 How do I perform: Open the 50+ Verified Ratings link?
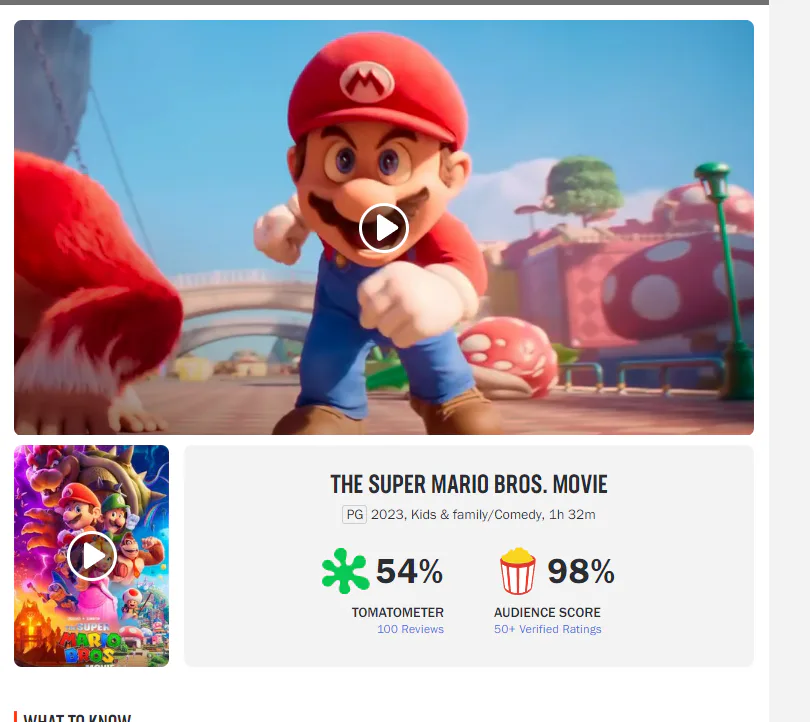pyautogui.click(x=548, y=629)
